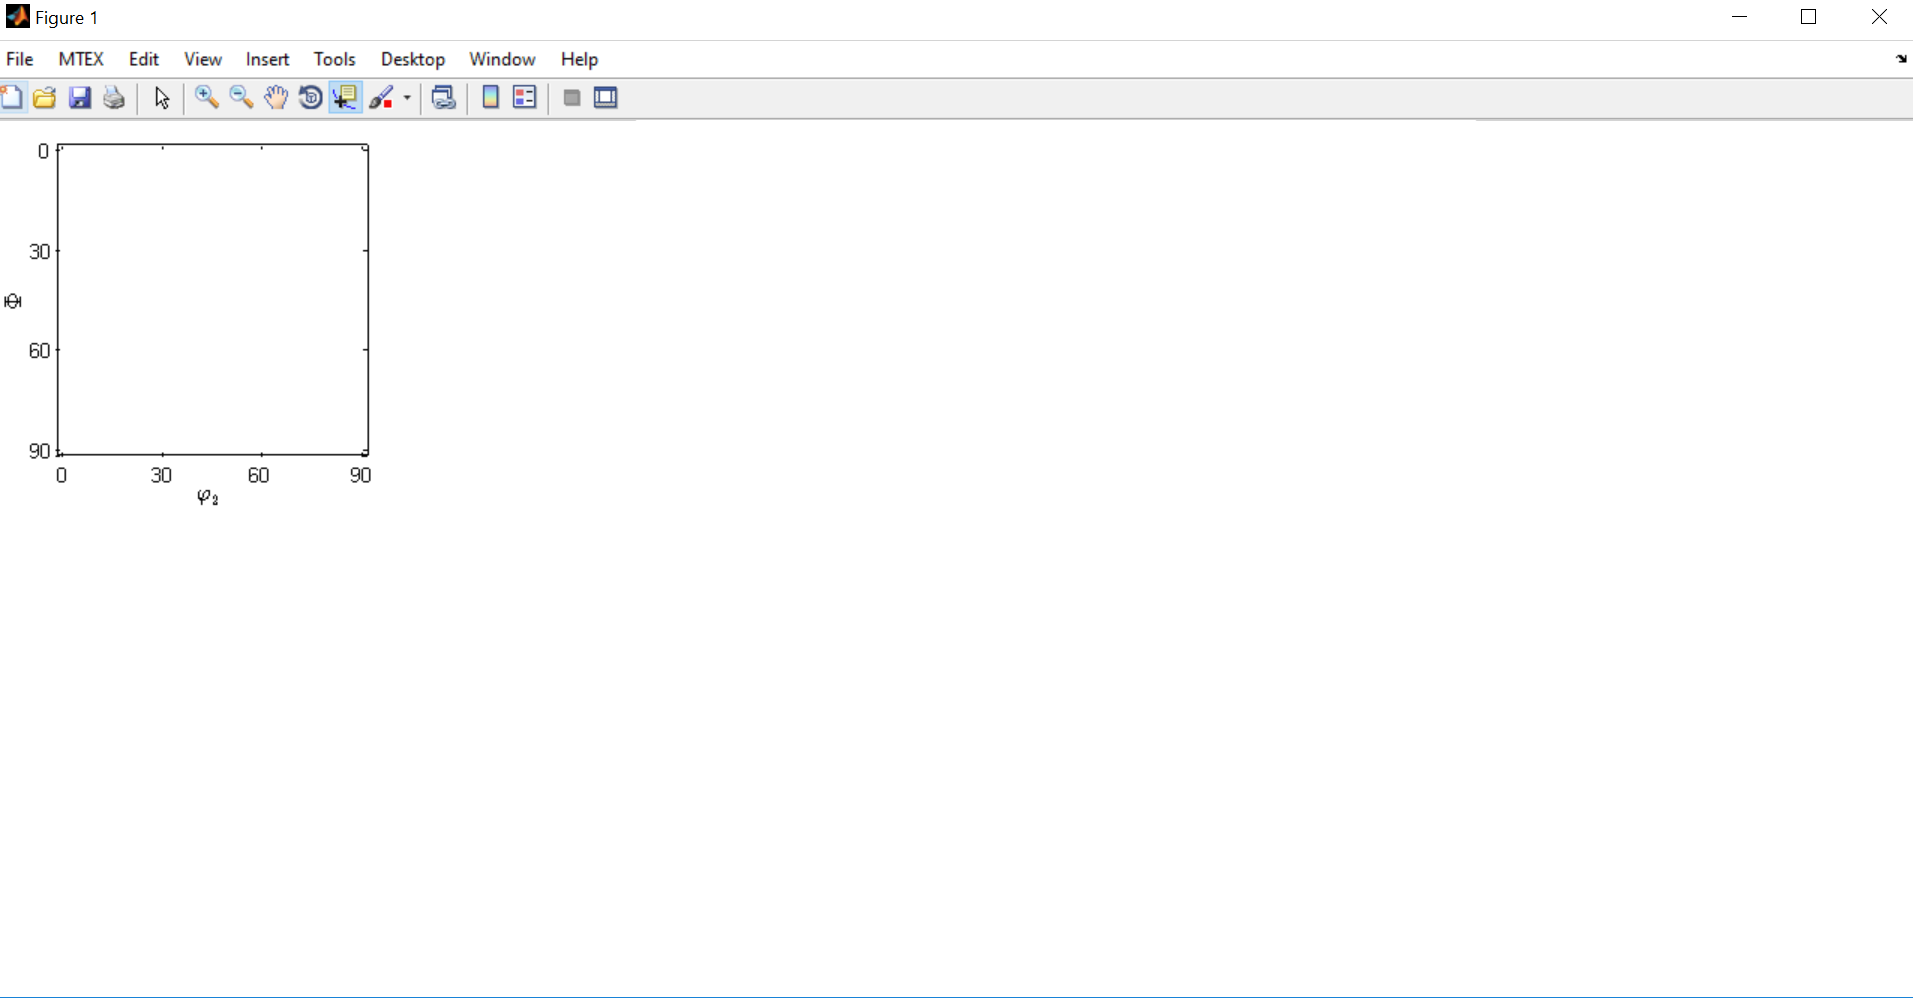Insert a colorbar using its toolbar icon
The width and height of the screenshot is (1913, 998).
(x=490, y=97)
